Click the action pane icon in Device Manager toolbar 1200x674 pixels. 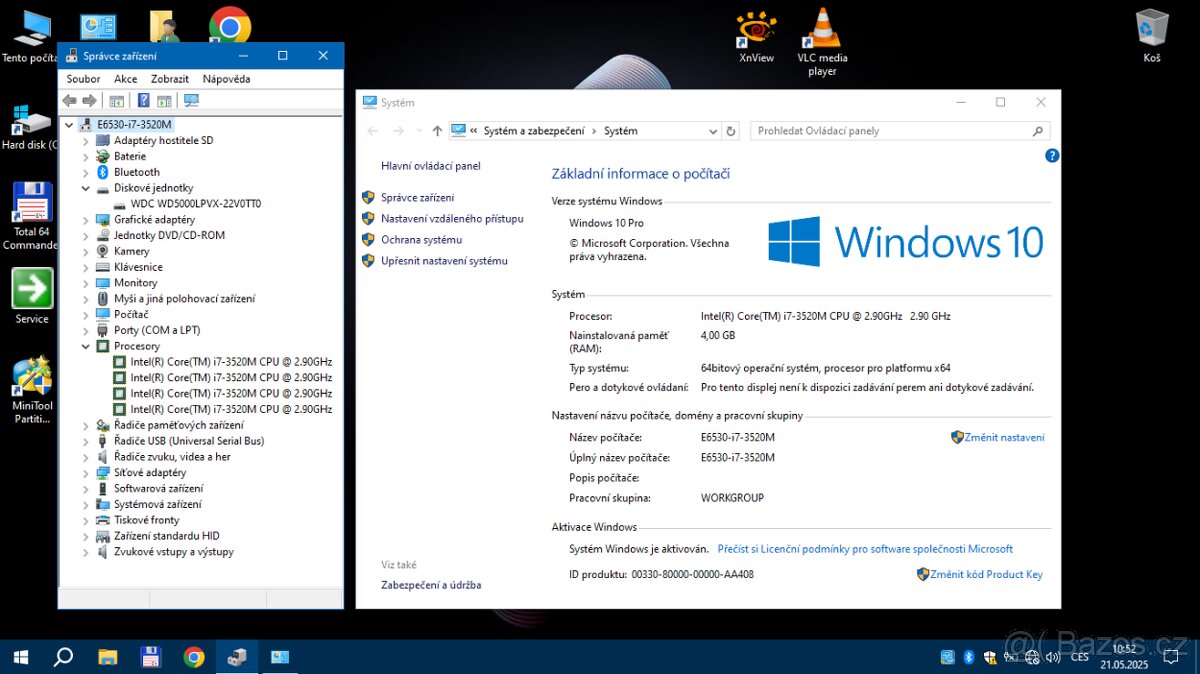tap(164, 100)
